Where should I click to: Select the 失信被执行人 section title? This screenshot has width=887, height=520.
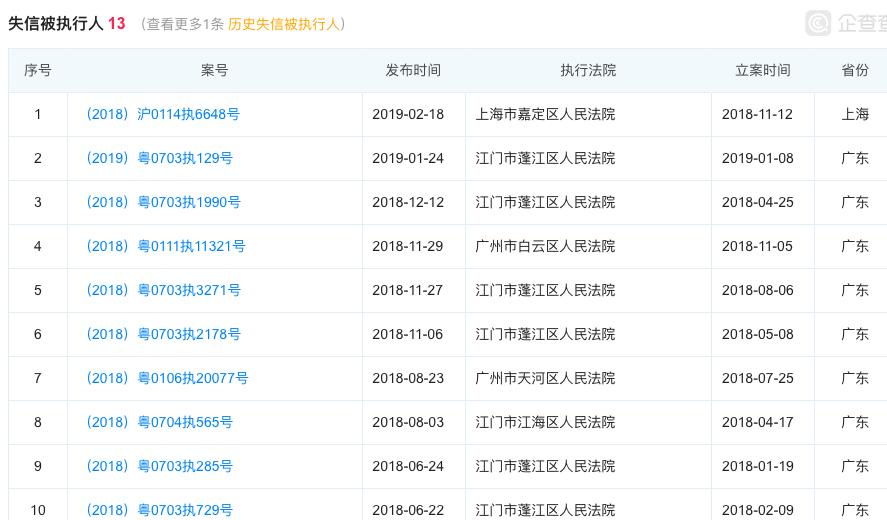tap(55, 24)
